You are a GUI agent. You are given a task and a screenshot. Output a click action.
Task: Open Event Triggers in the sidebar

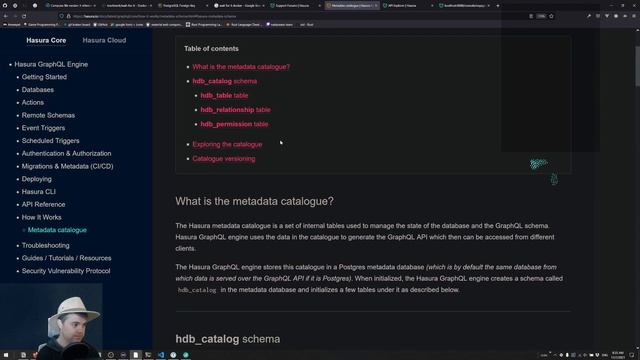pos(43,128)
